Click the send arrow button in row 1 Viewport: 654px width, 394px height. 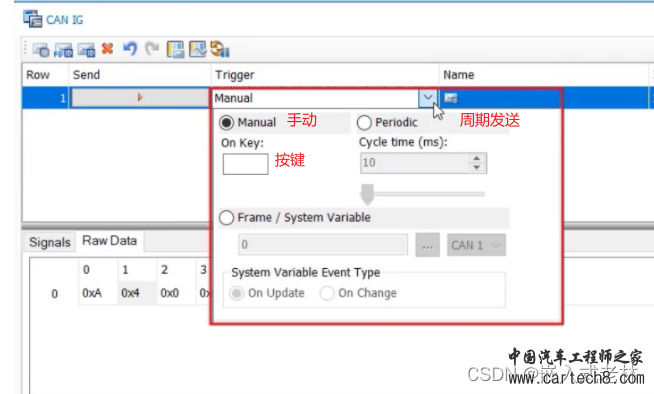click(140, 98)
